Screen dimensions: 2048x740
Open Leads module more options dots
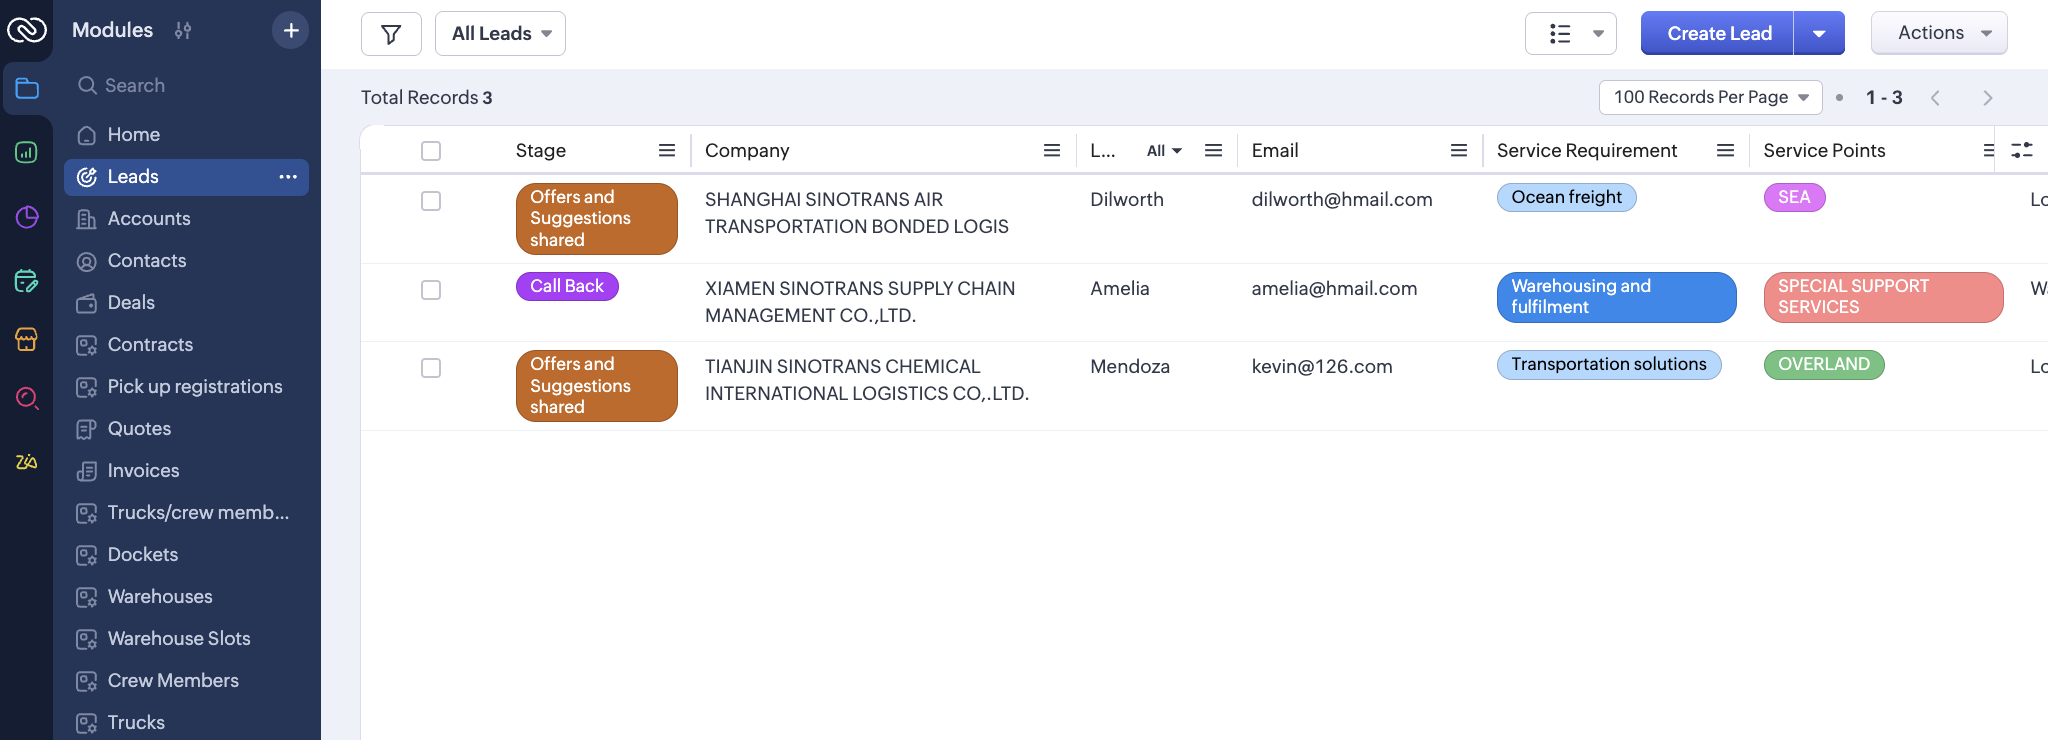point(288,177)
